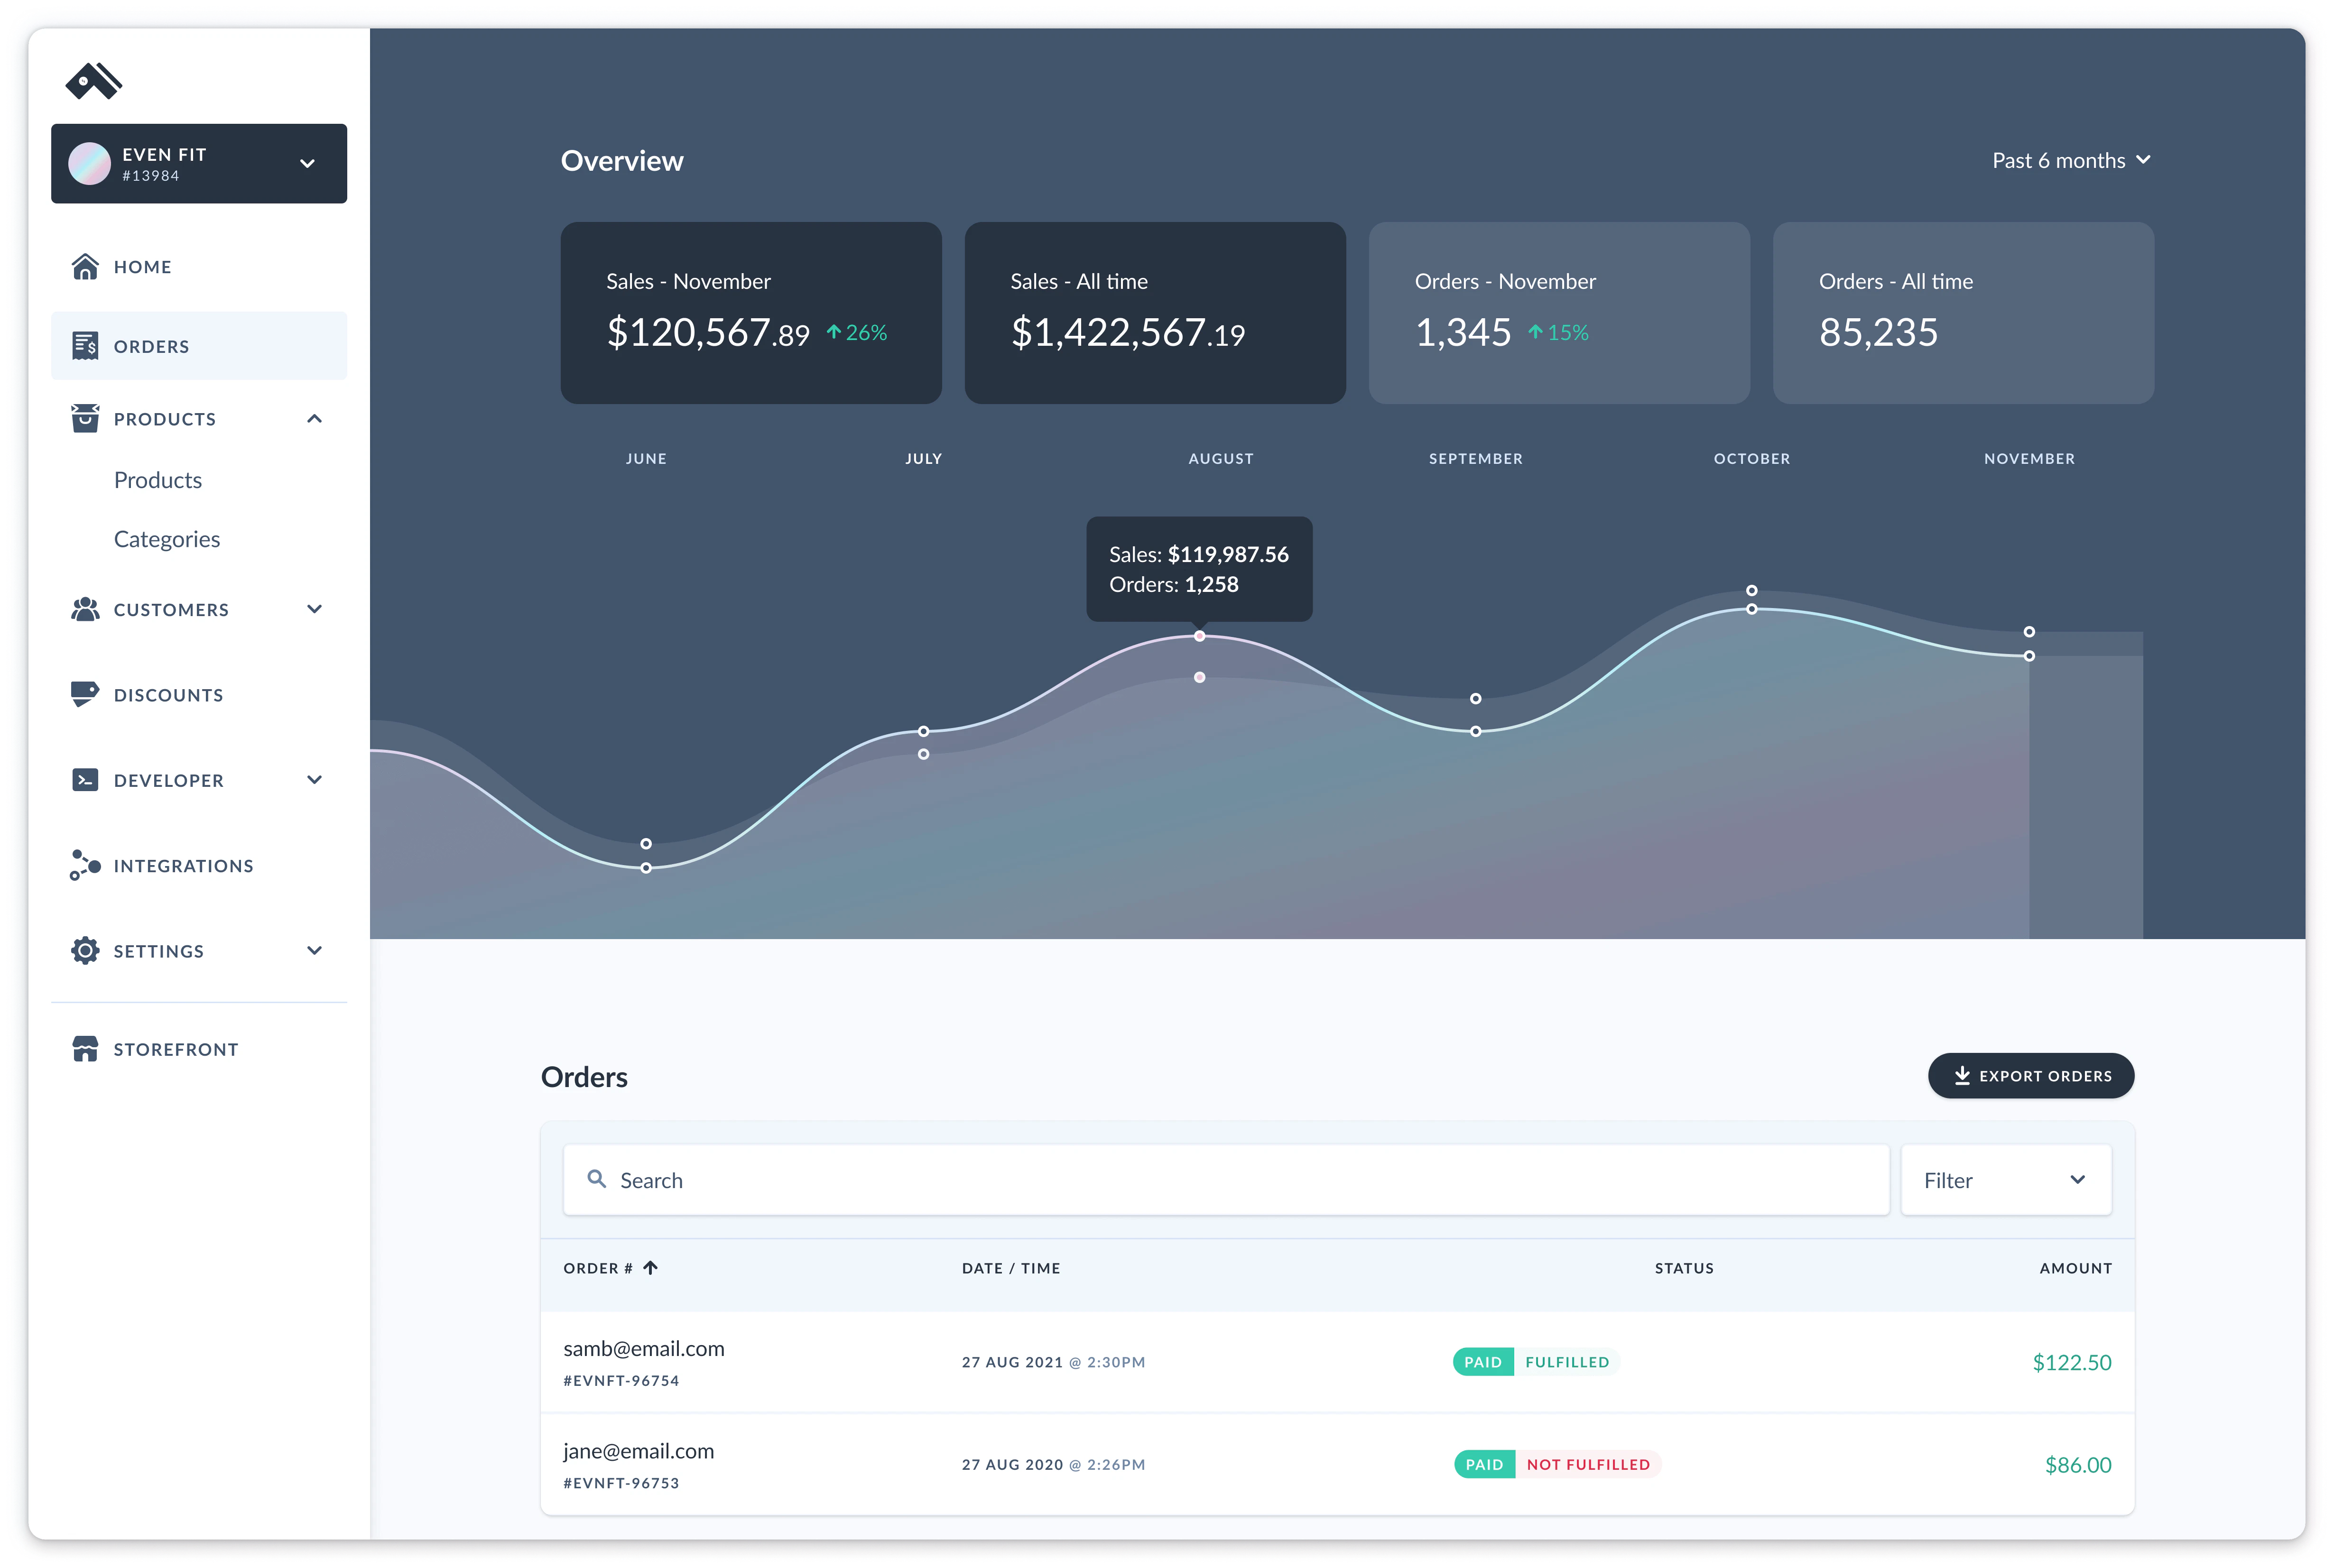Click the magnifier icon in search box
This screenshot has width=2334, height=1568.
click(597, 1179)
